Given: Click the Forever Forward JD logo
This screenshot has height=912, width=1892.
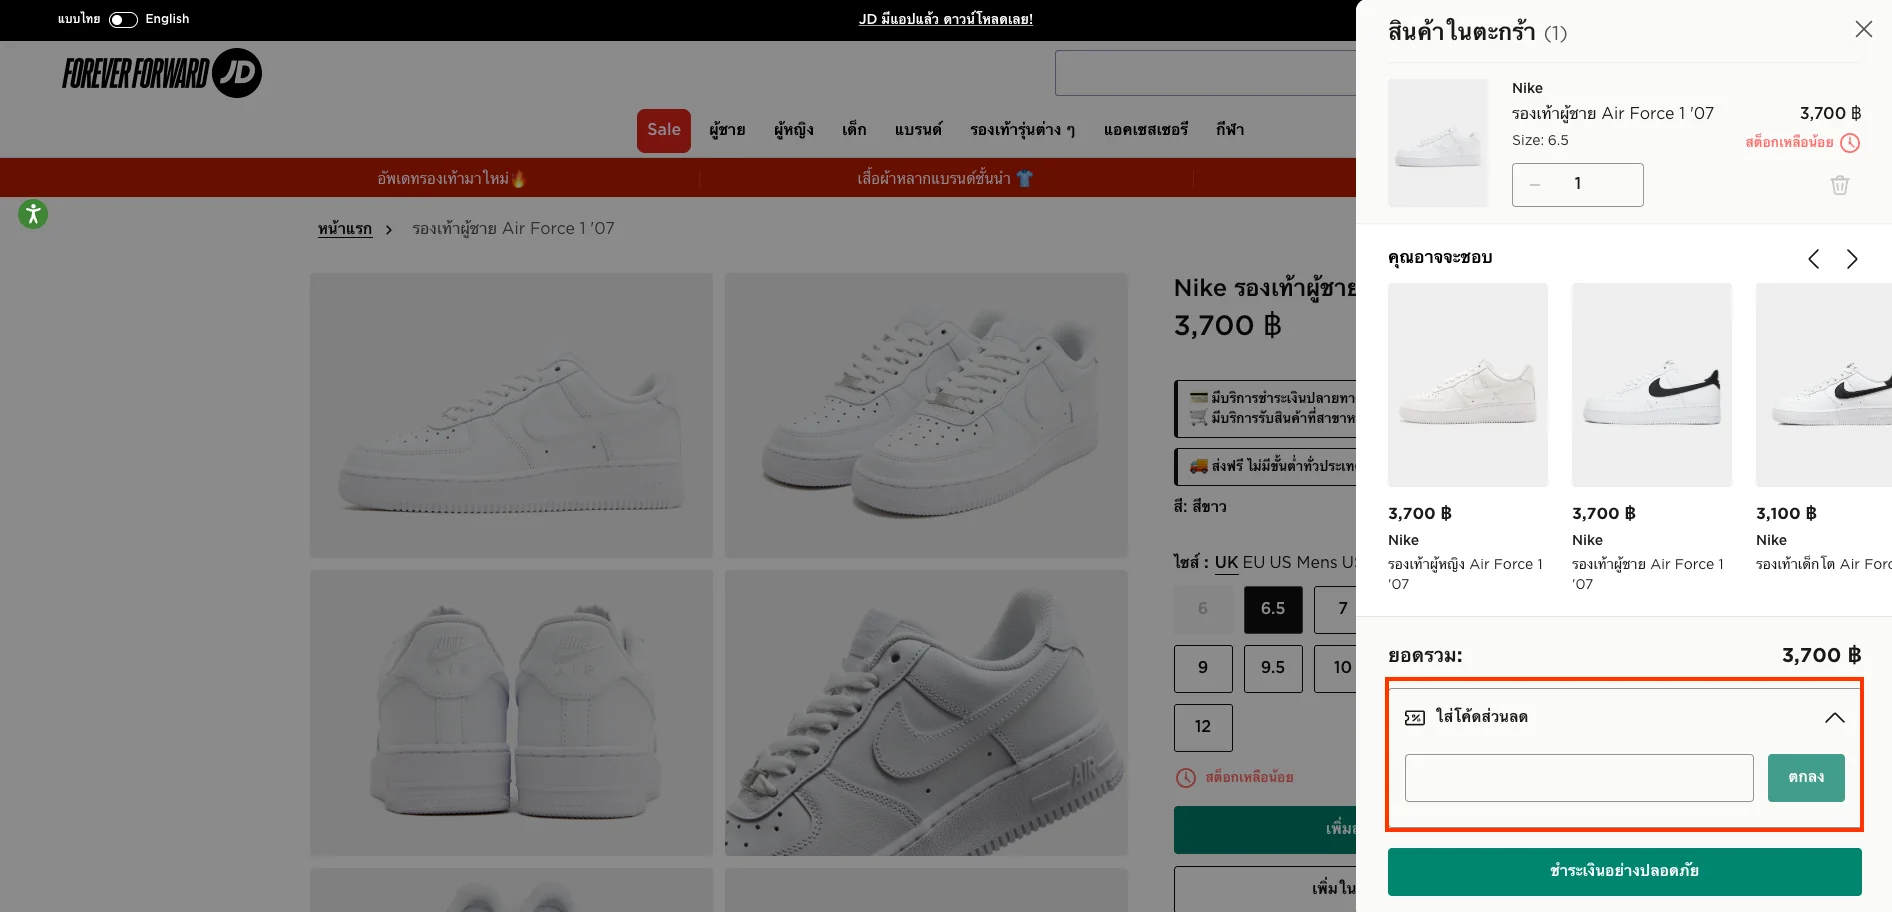Looking at the screenshot, I should [x=161, y=72].
